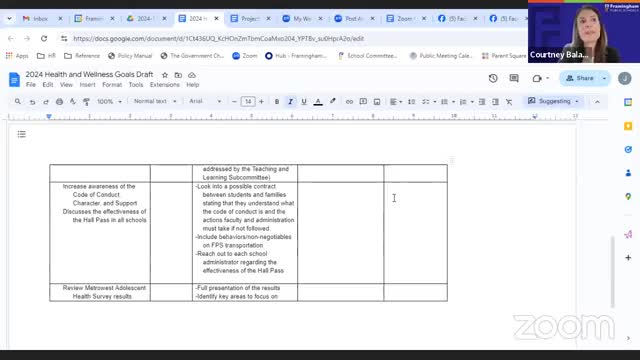Open the comments panel icon
The height and width of the screenshot is (360, 640).
click(x=514, y=78)
